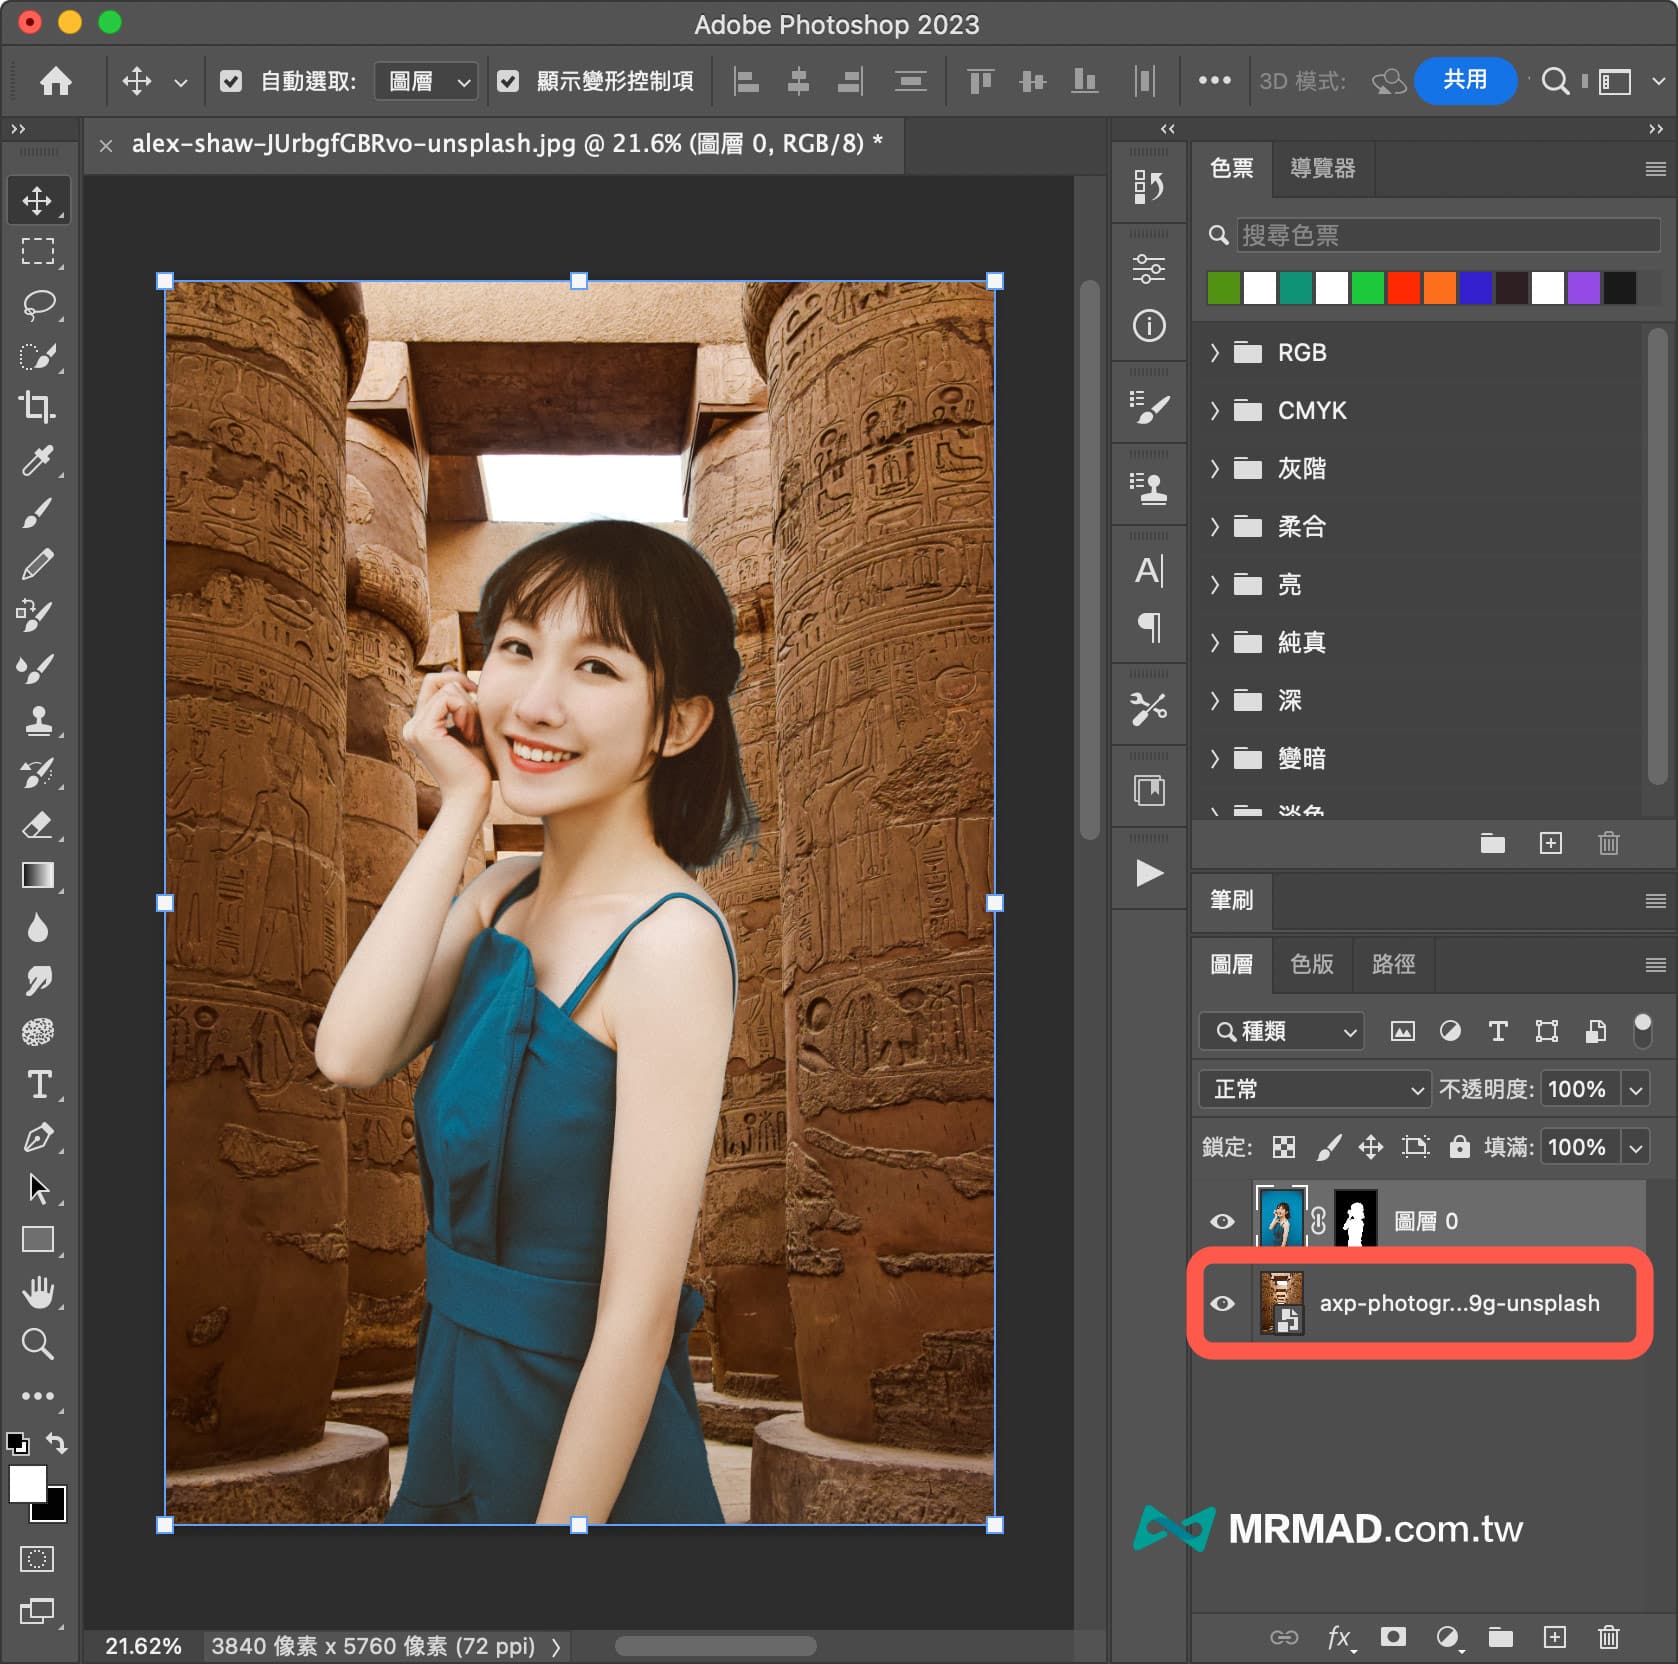
Task: Open the 不透明度 opacity dropdown arrow
Action: point(1636,1089)
